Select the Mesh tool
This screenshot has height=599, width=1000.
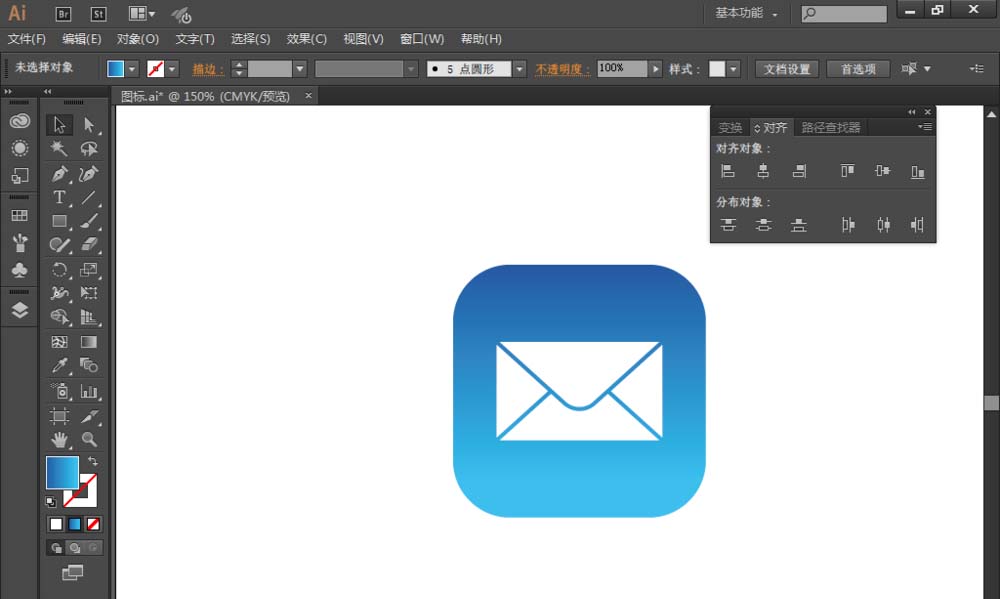pyautogui.click(x=59, y=342)
